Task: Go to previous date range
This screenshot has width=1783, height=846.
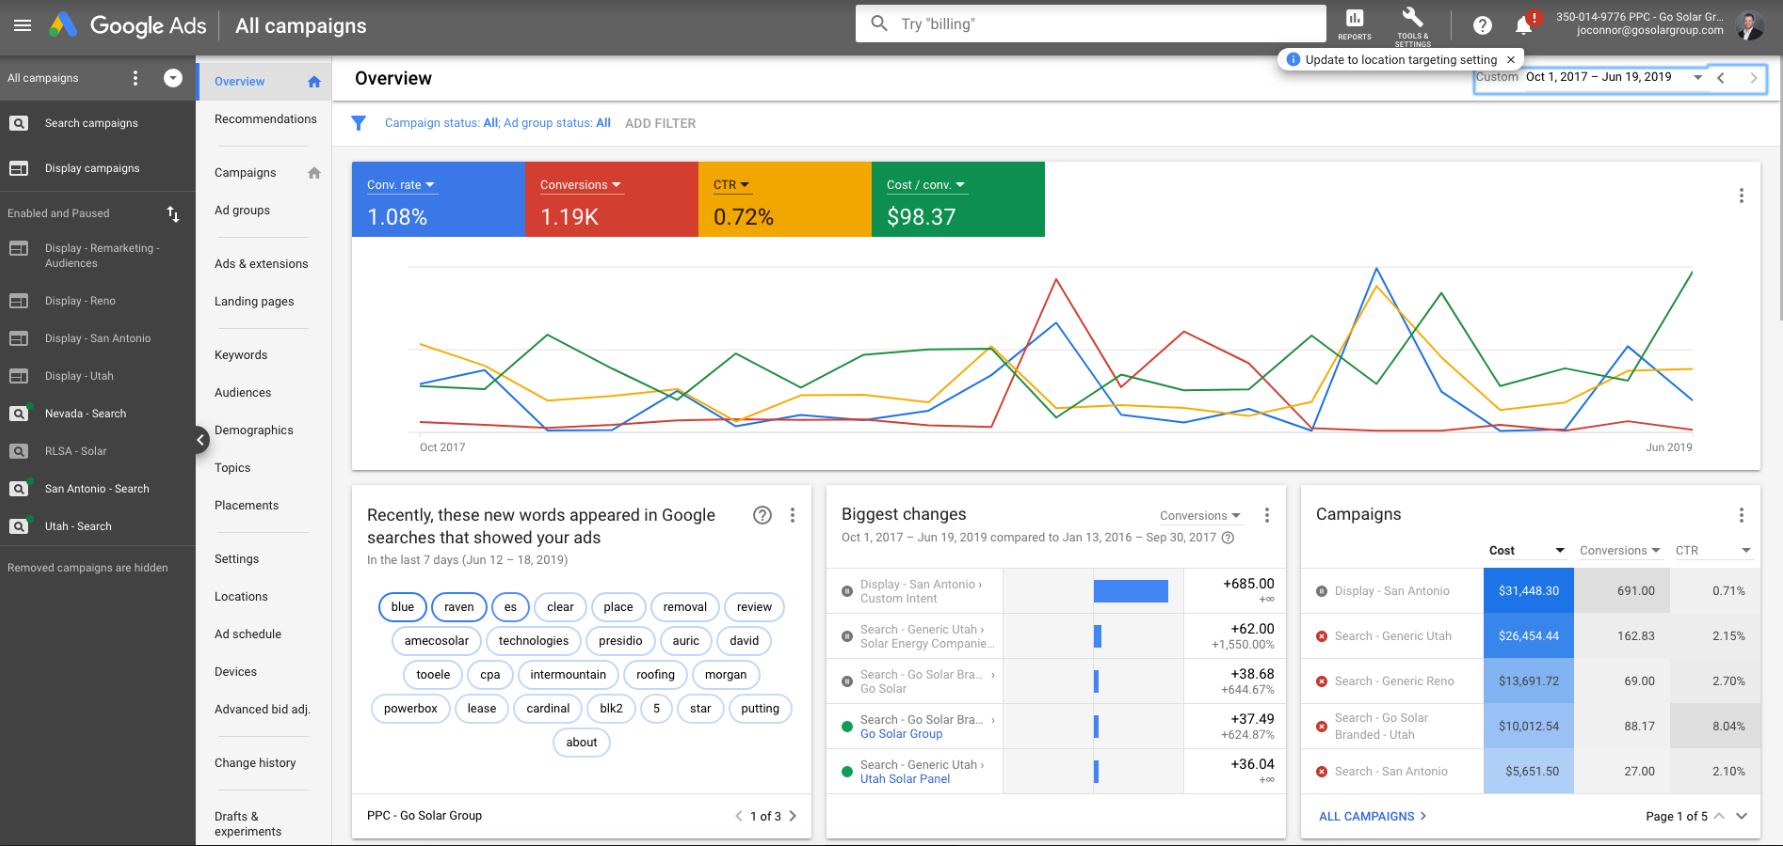Action: [x=1721, y=78]
